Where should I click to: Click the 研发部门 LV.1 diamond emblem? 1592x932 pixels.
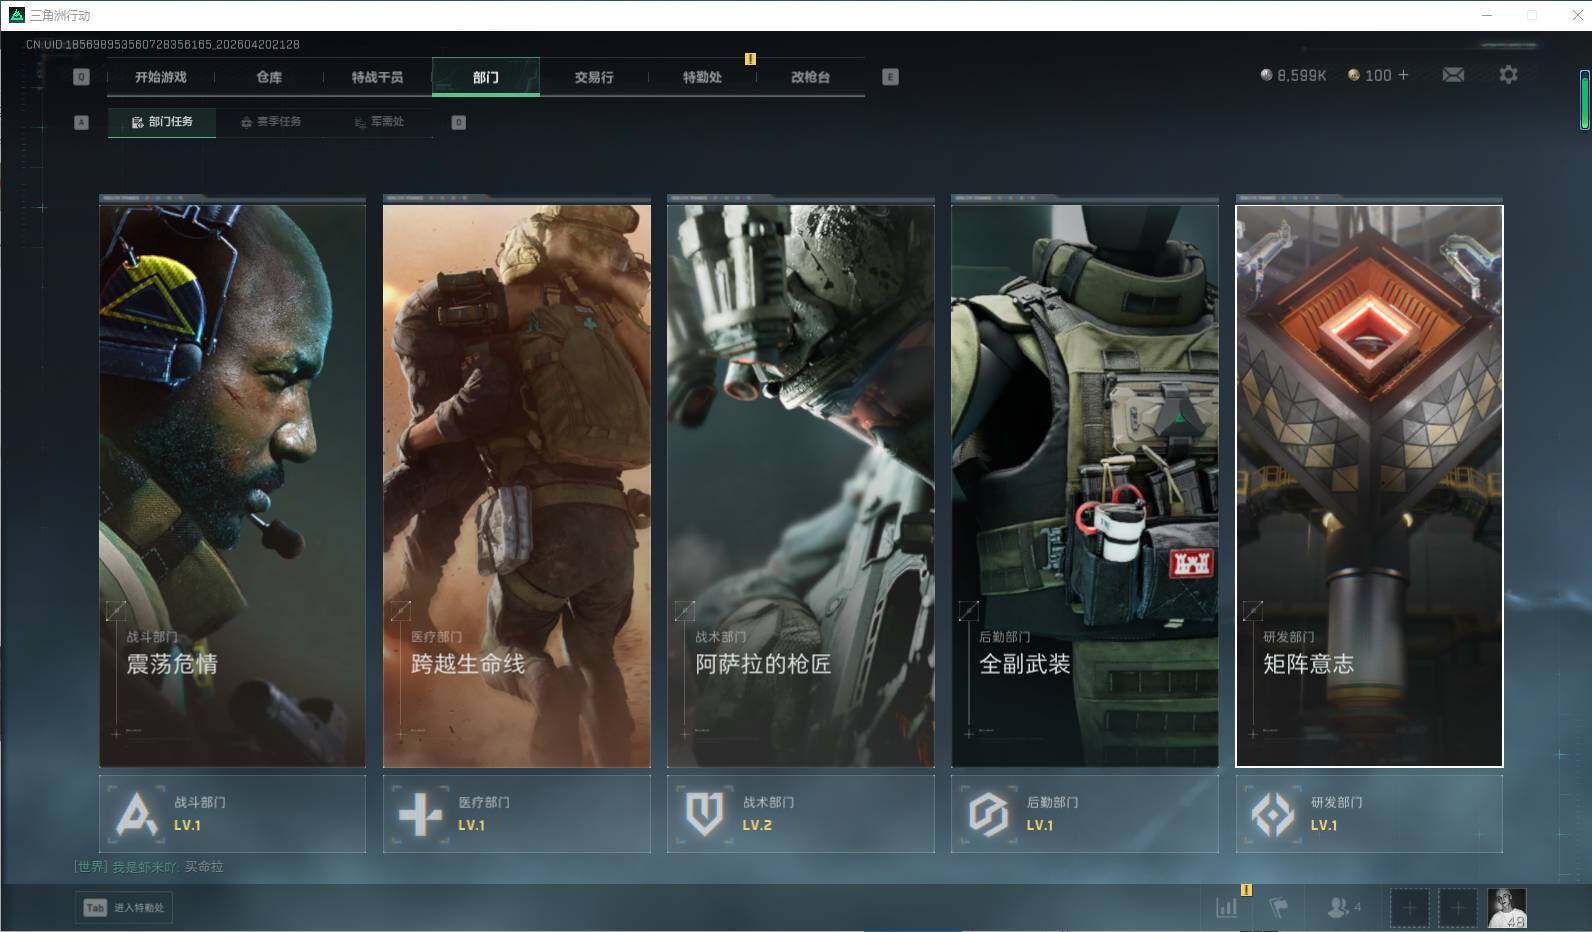click(x=1273, y=814)
